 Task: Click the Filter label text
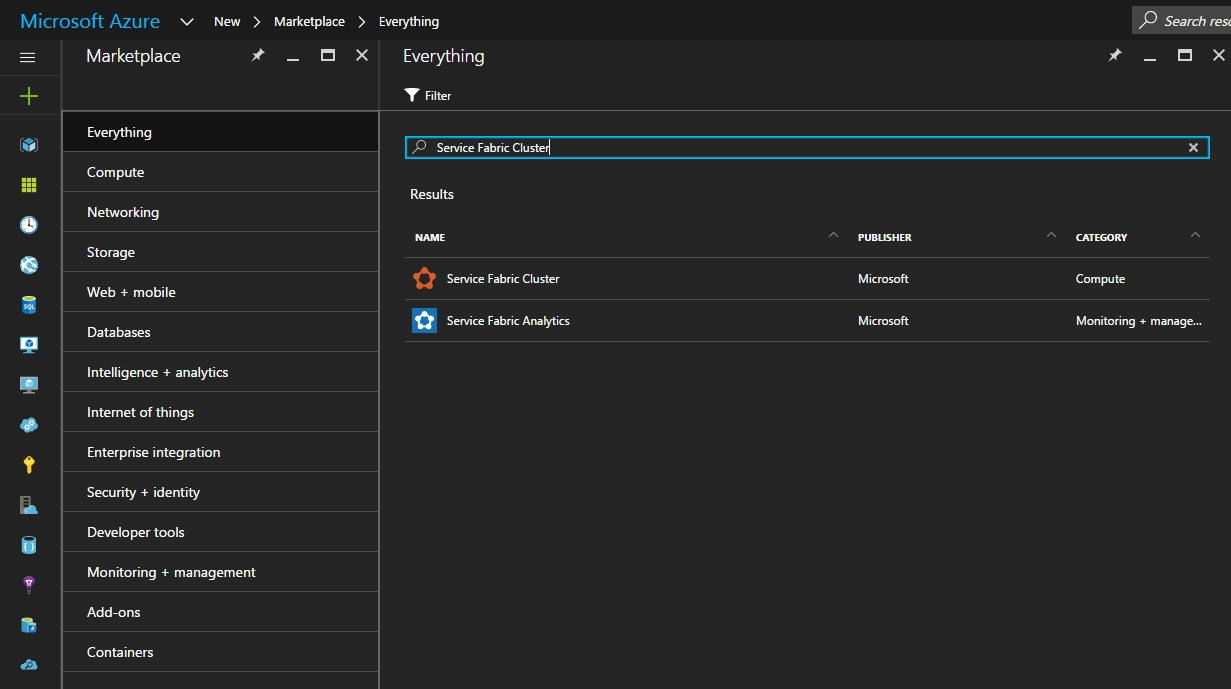coord(438,96)
